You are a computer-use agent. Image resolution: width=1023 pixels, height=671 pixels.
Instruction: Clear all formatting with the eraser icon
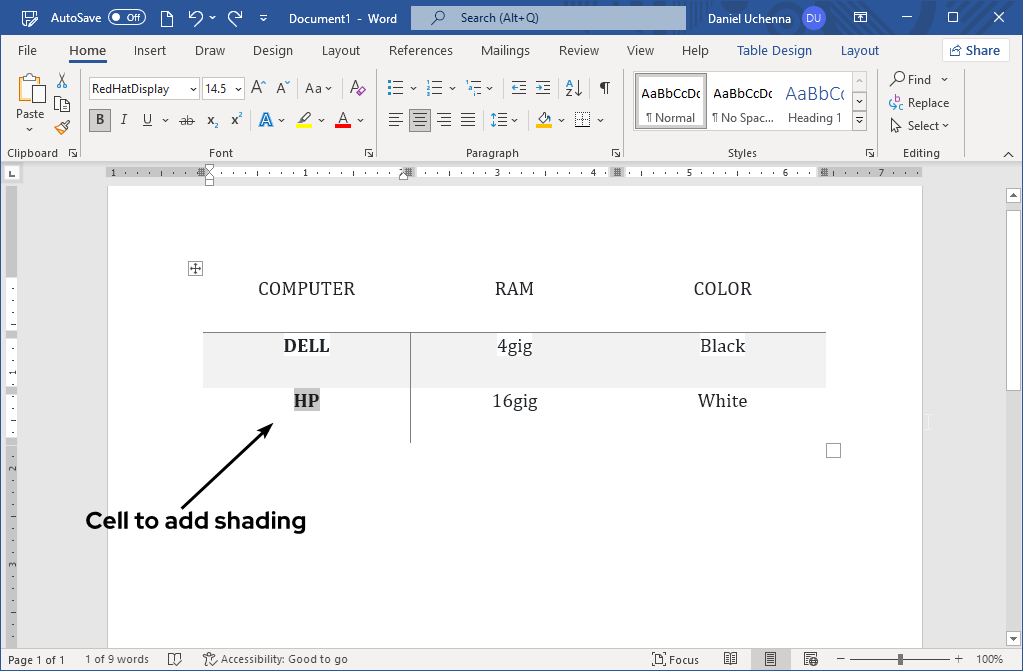[357, 89]
